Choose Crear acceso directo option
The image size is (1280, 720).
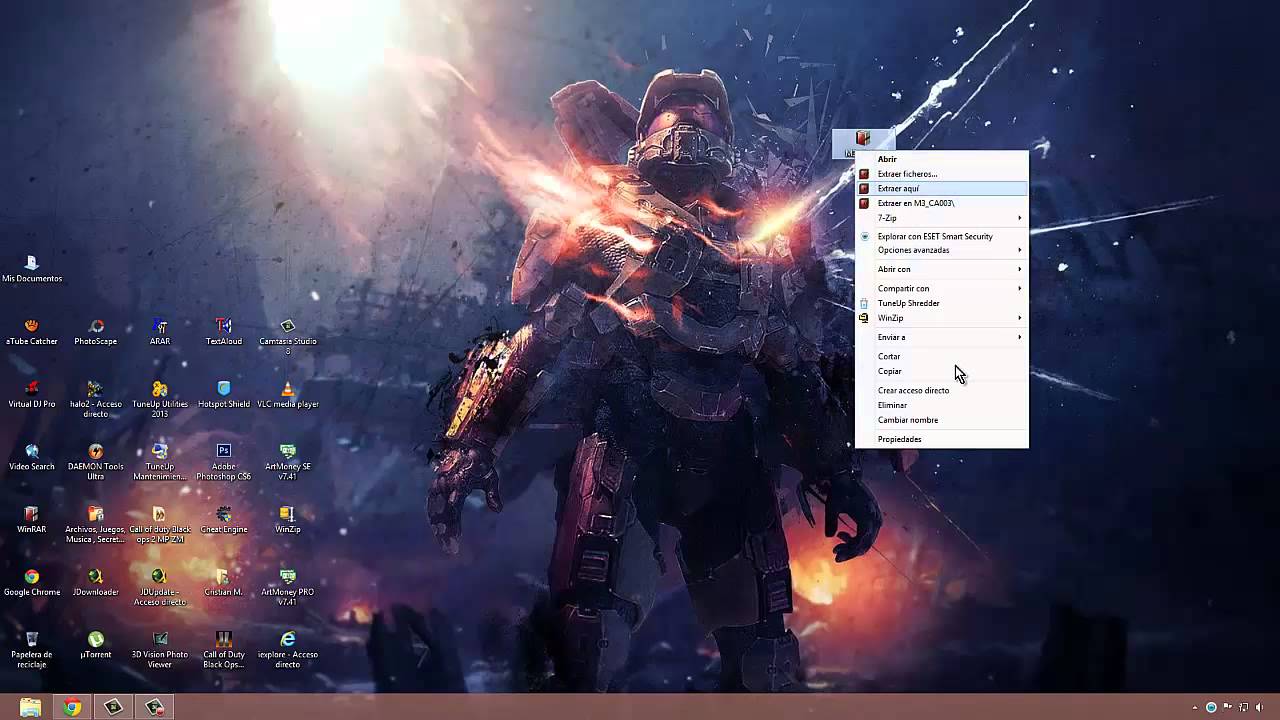(x=941, y=390)
